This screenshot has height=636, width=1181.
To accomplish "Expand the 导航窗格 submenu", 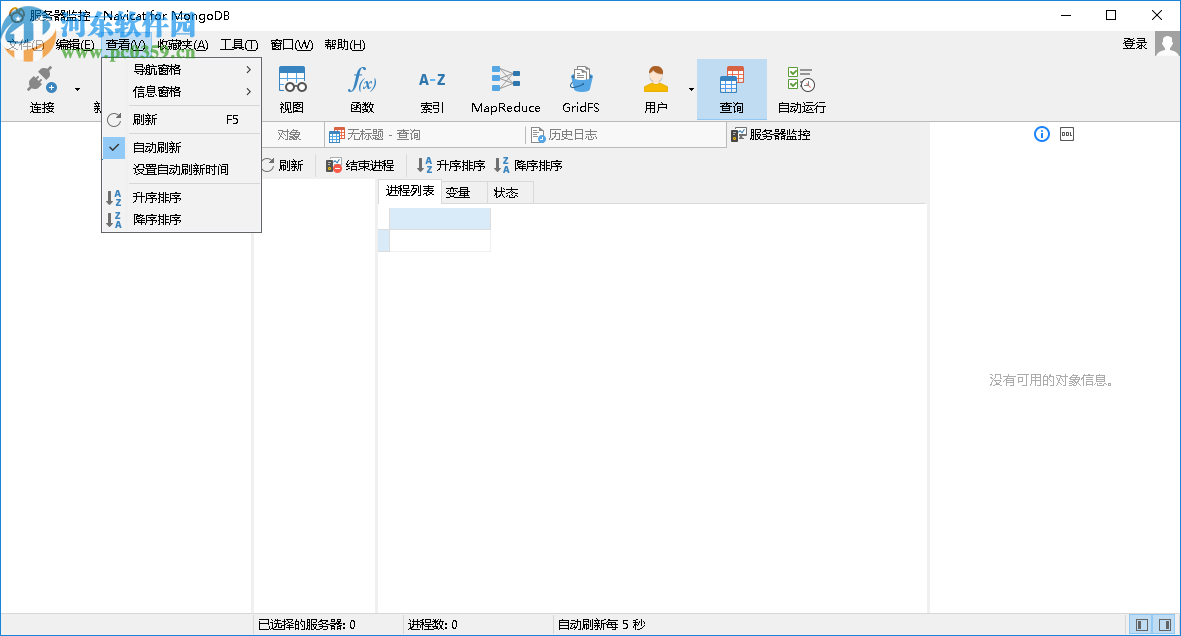I will click(182, 69).
